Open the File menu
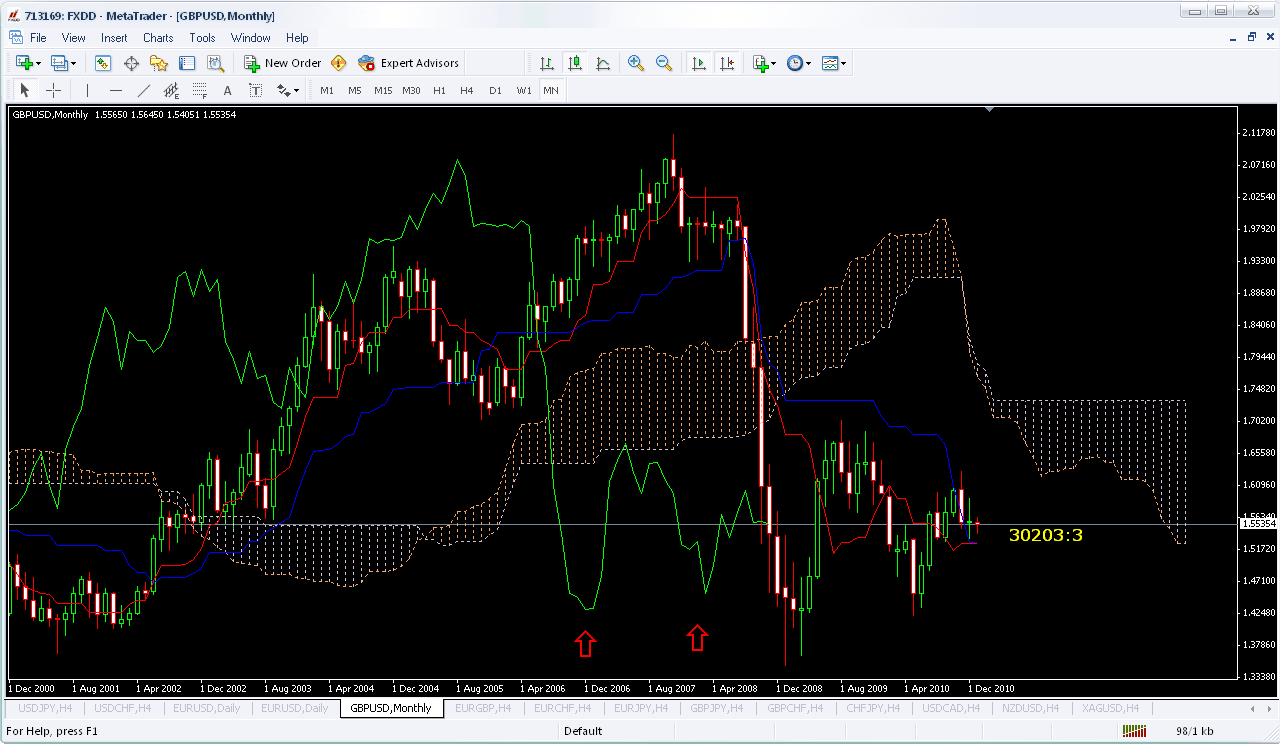 tap(38, 38)
